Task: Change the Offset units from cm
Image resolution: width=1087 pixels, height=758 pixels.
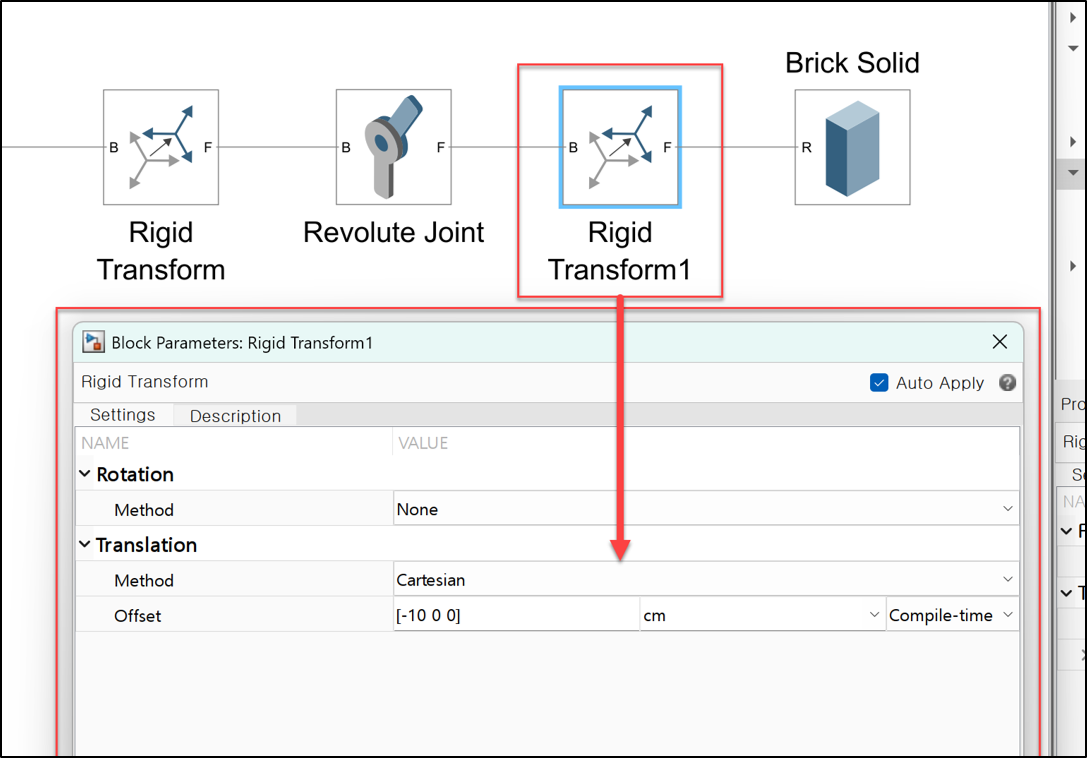Action: [x=761, y=616]
